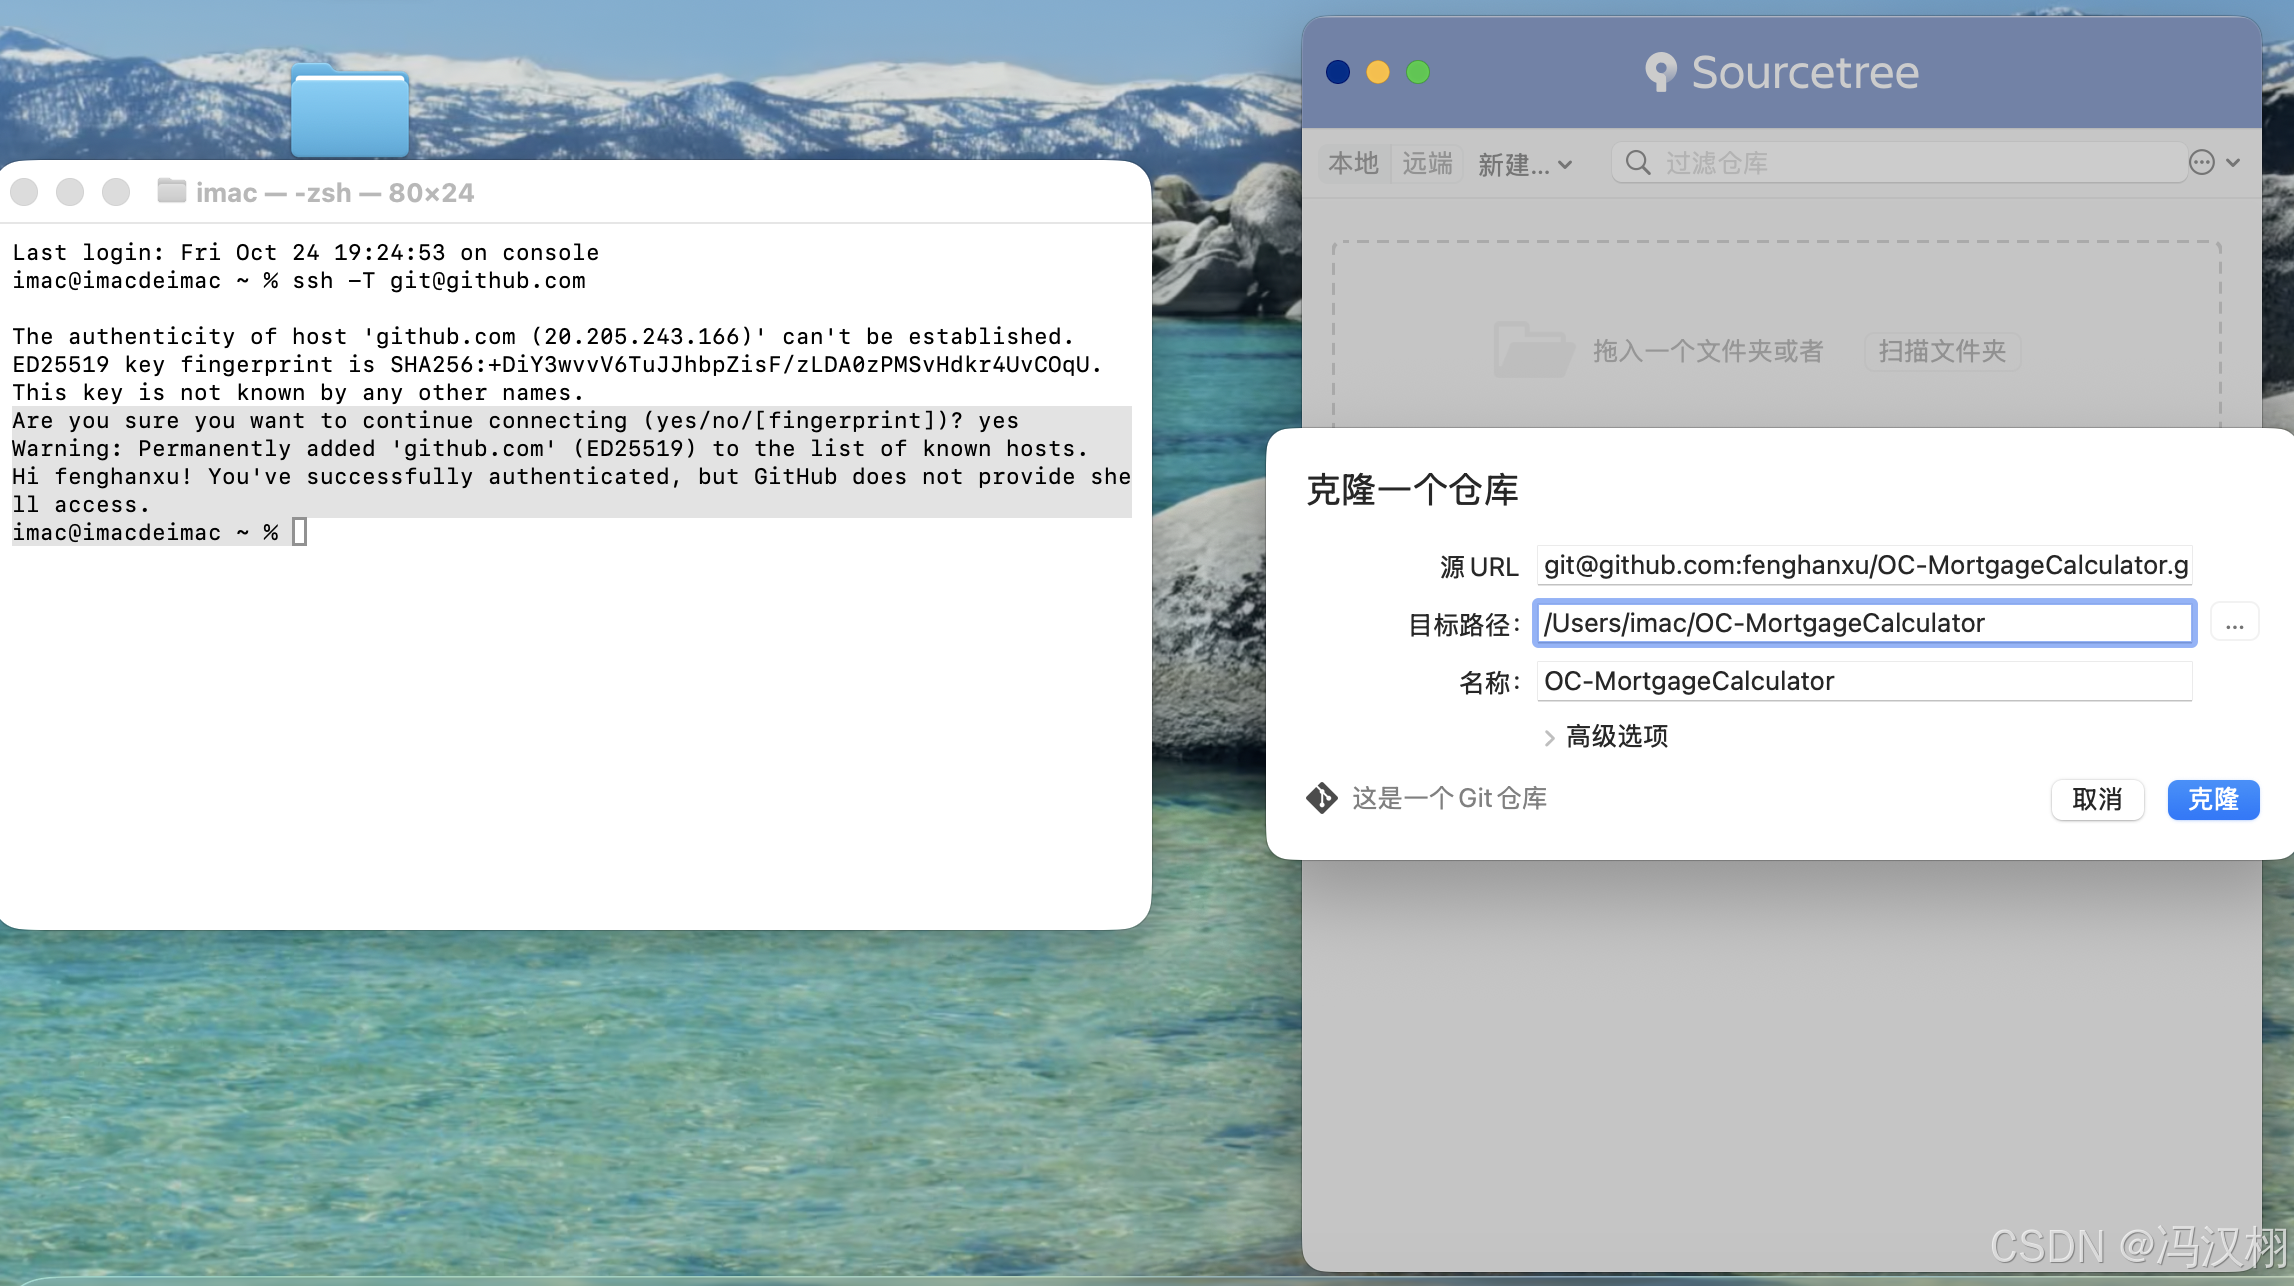The height and width of the screenshot is (1286, 2294).
Task: Click the 扫描文件夹 scan folder button
Action: point(1942,351)
